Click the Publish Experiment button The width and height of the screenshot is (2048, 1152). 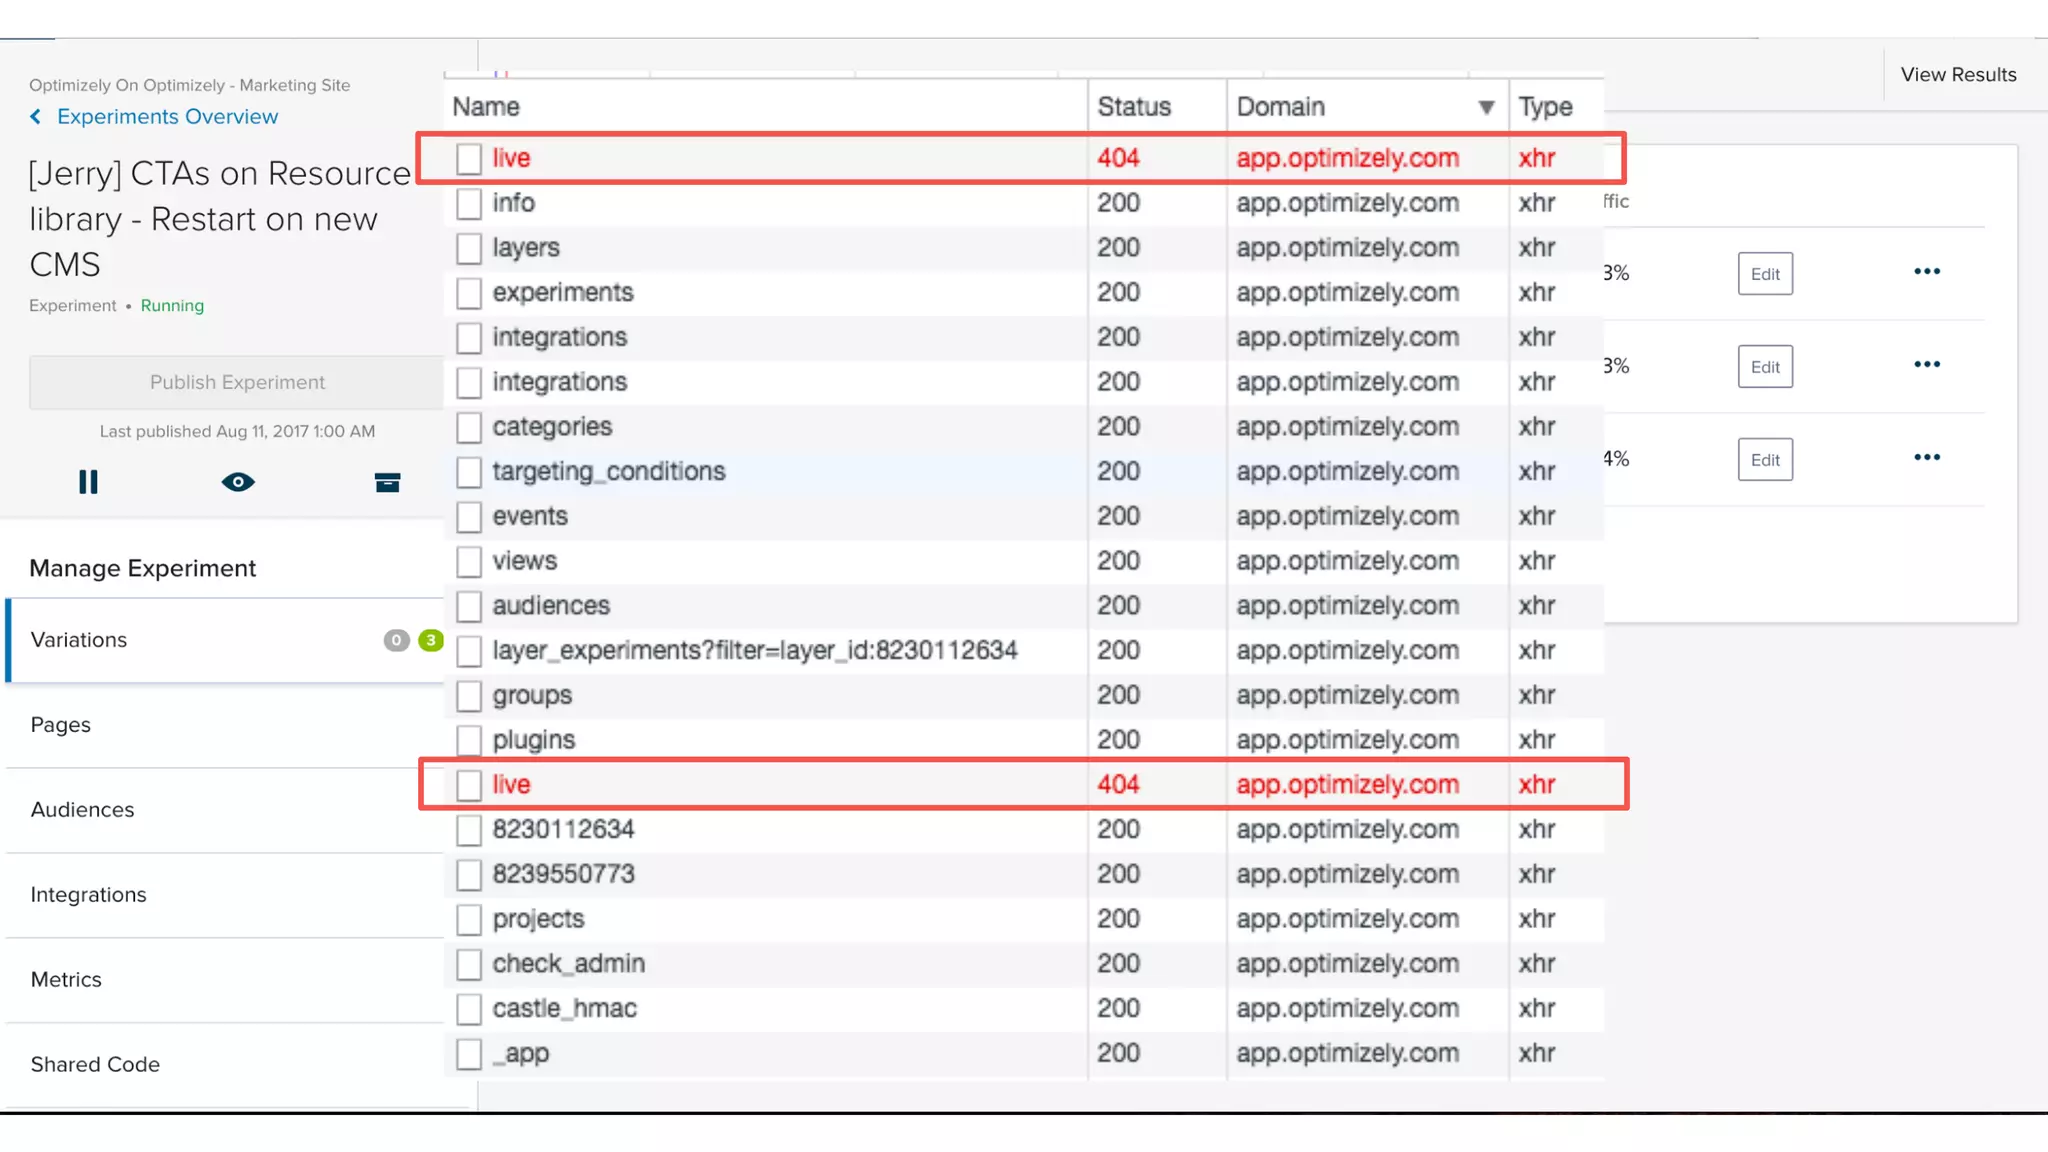point(237,382)
